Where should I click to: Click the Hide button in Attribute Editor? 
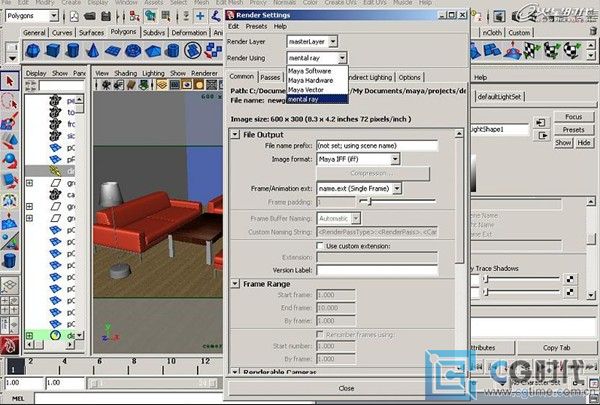pos(584,143)
